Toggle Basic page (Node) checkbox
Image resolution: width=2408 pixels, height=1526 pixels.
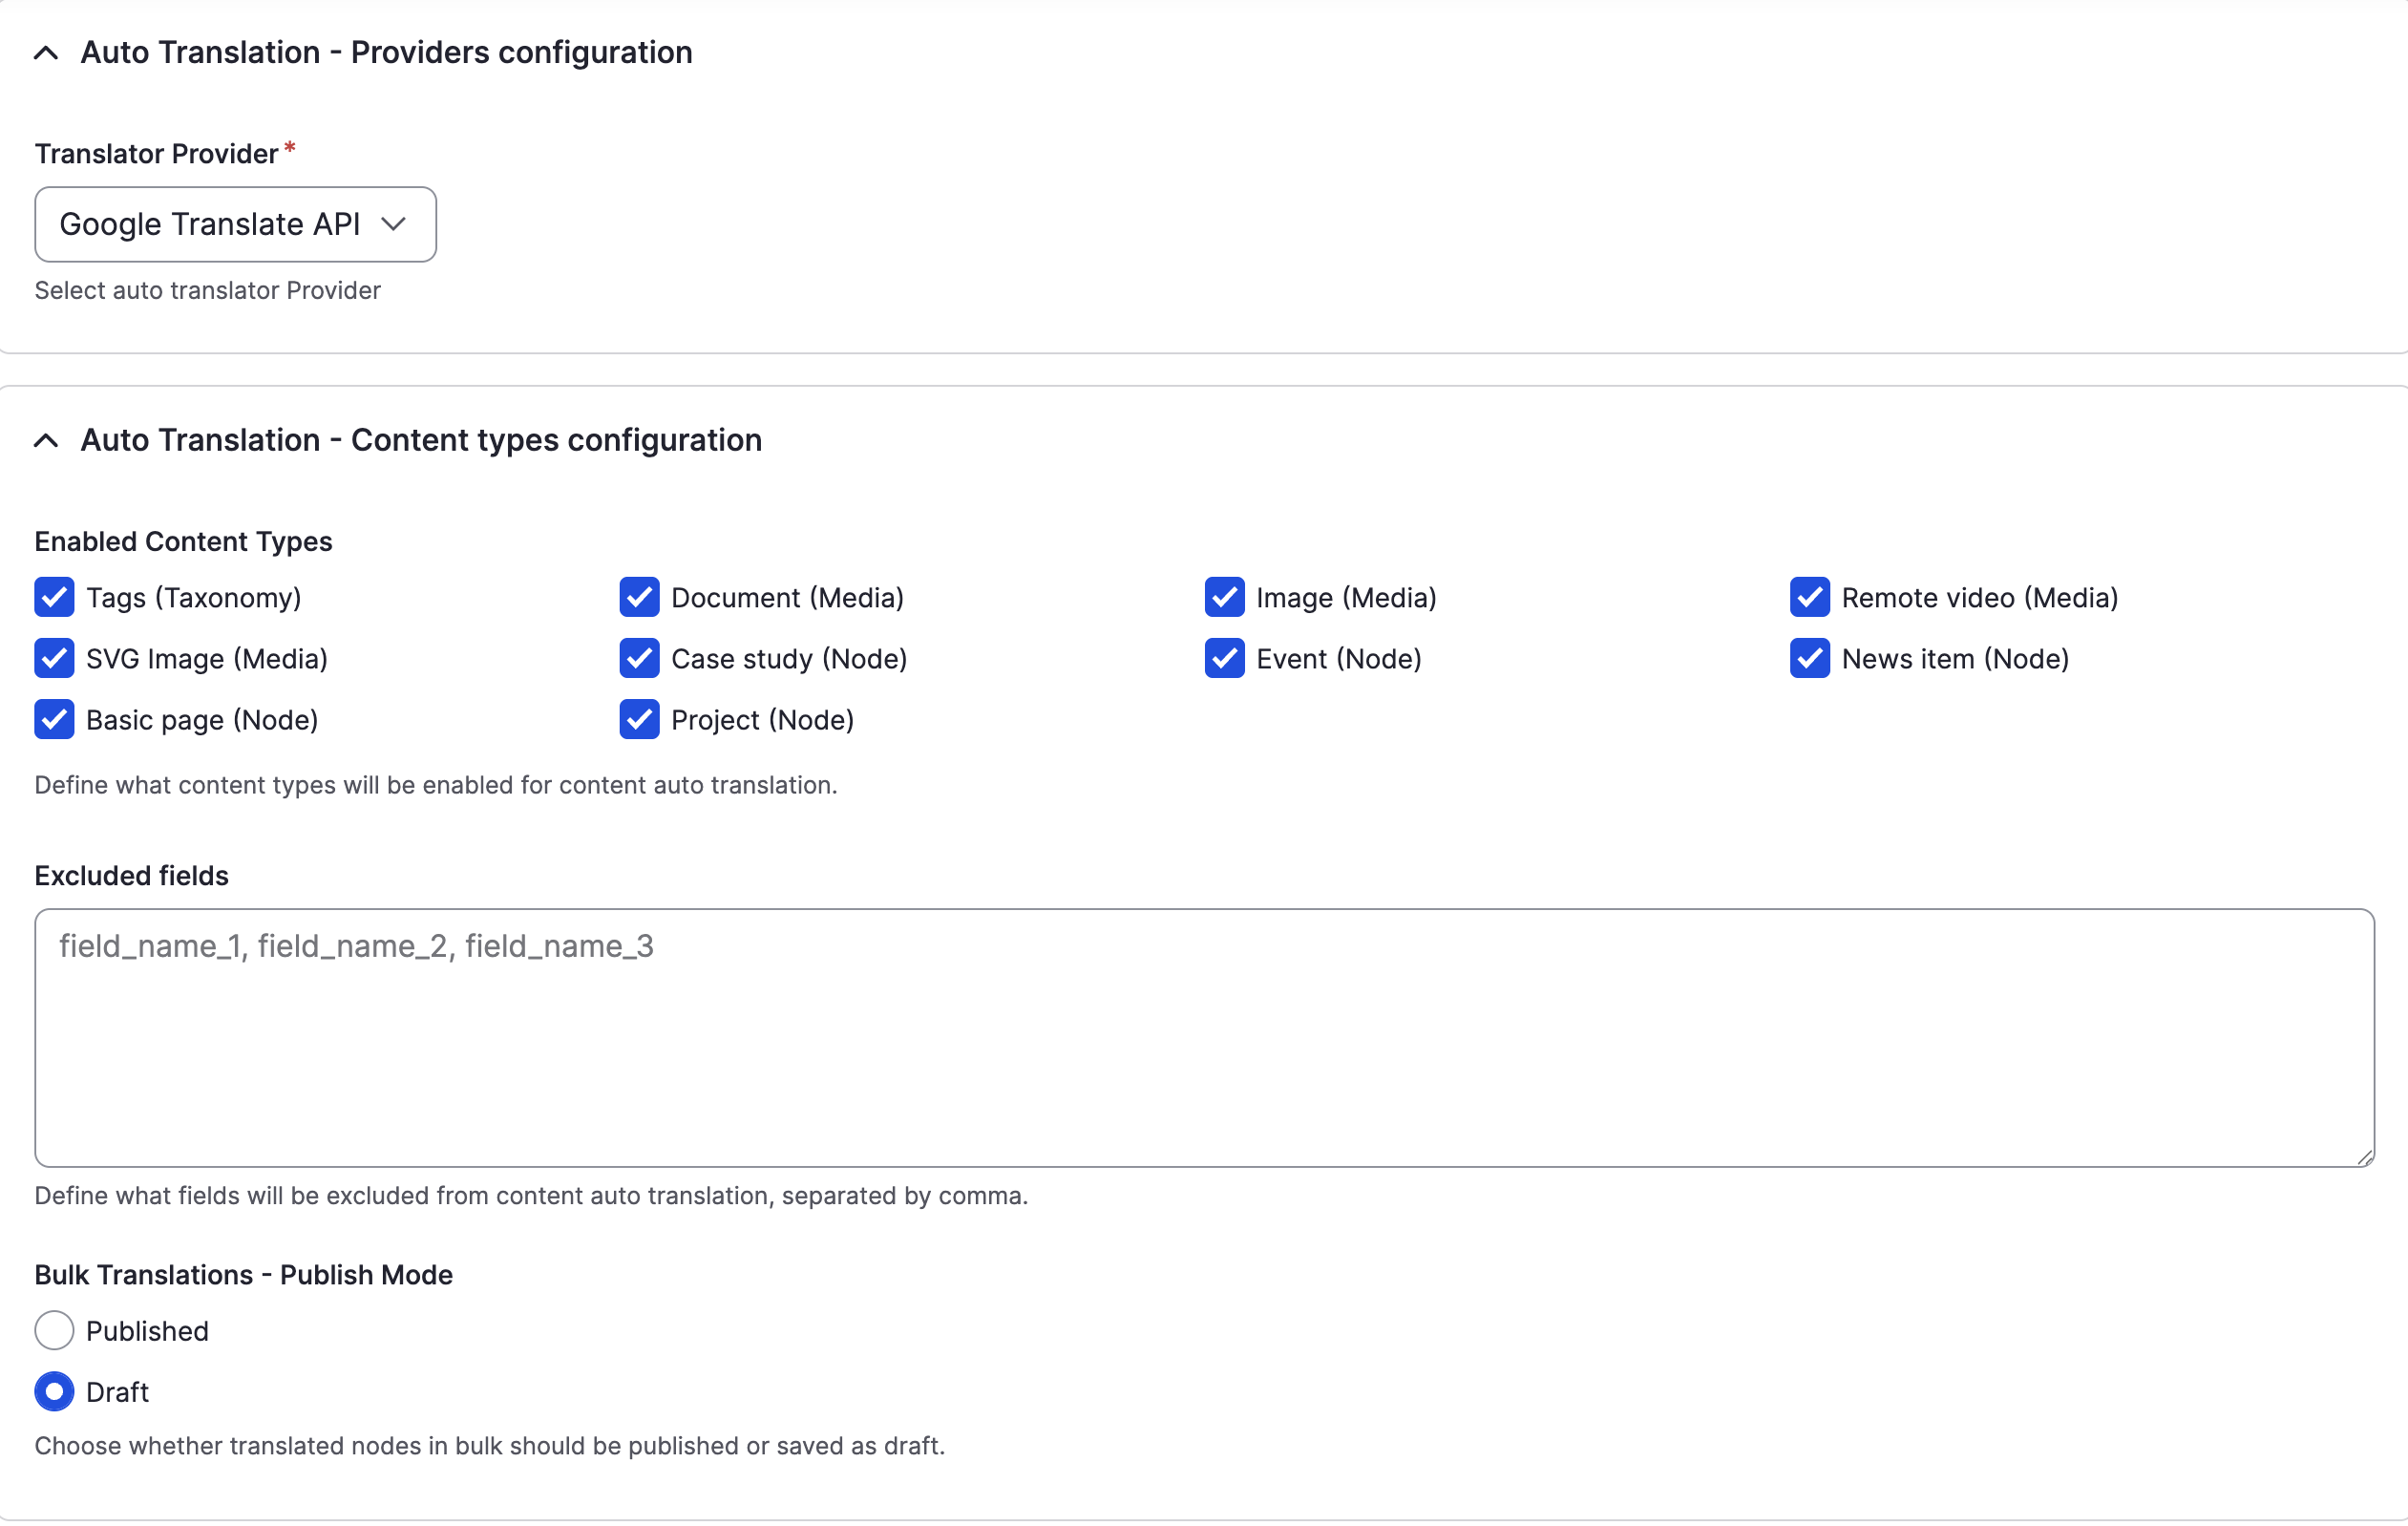coord(54,720)
